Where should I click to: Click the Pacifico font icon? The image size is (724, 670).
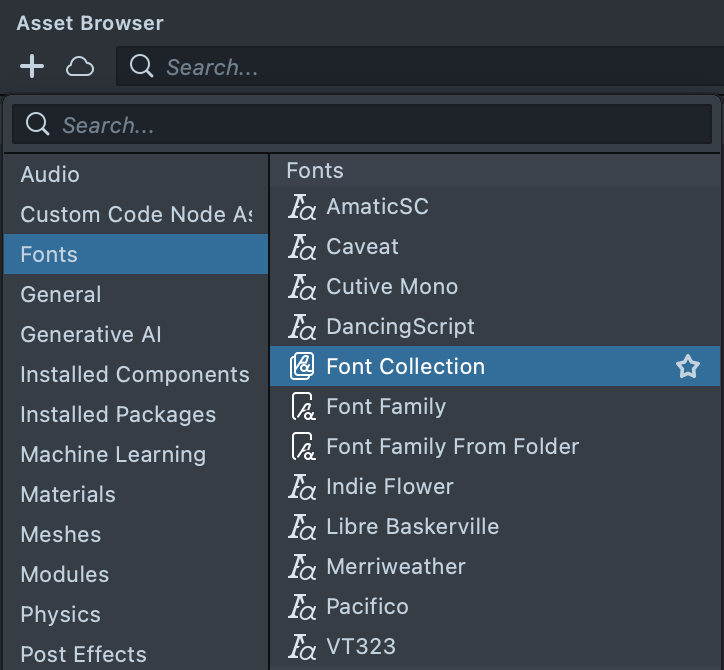point(302,607)
